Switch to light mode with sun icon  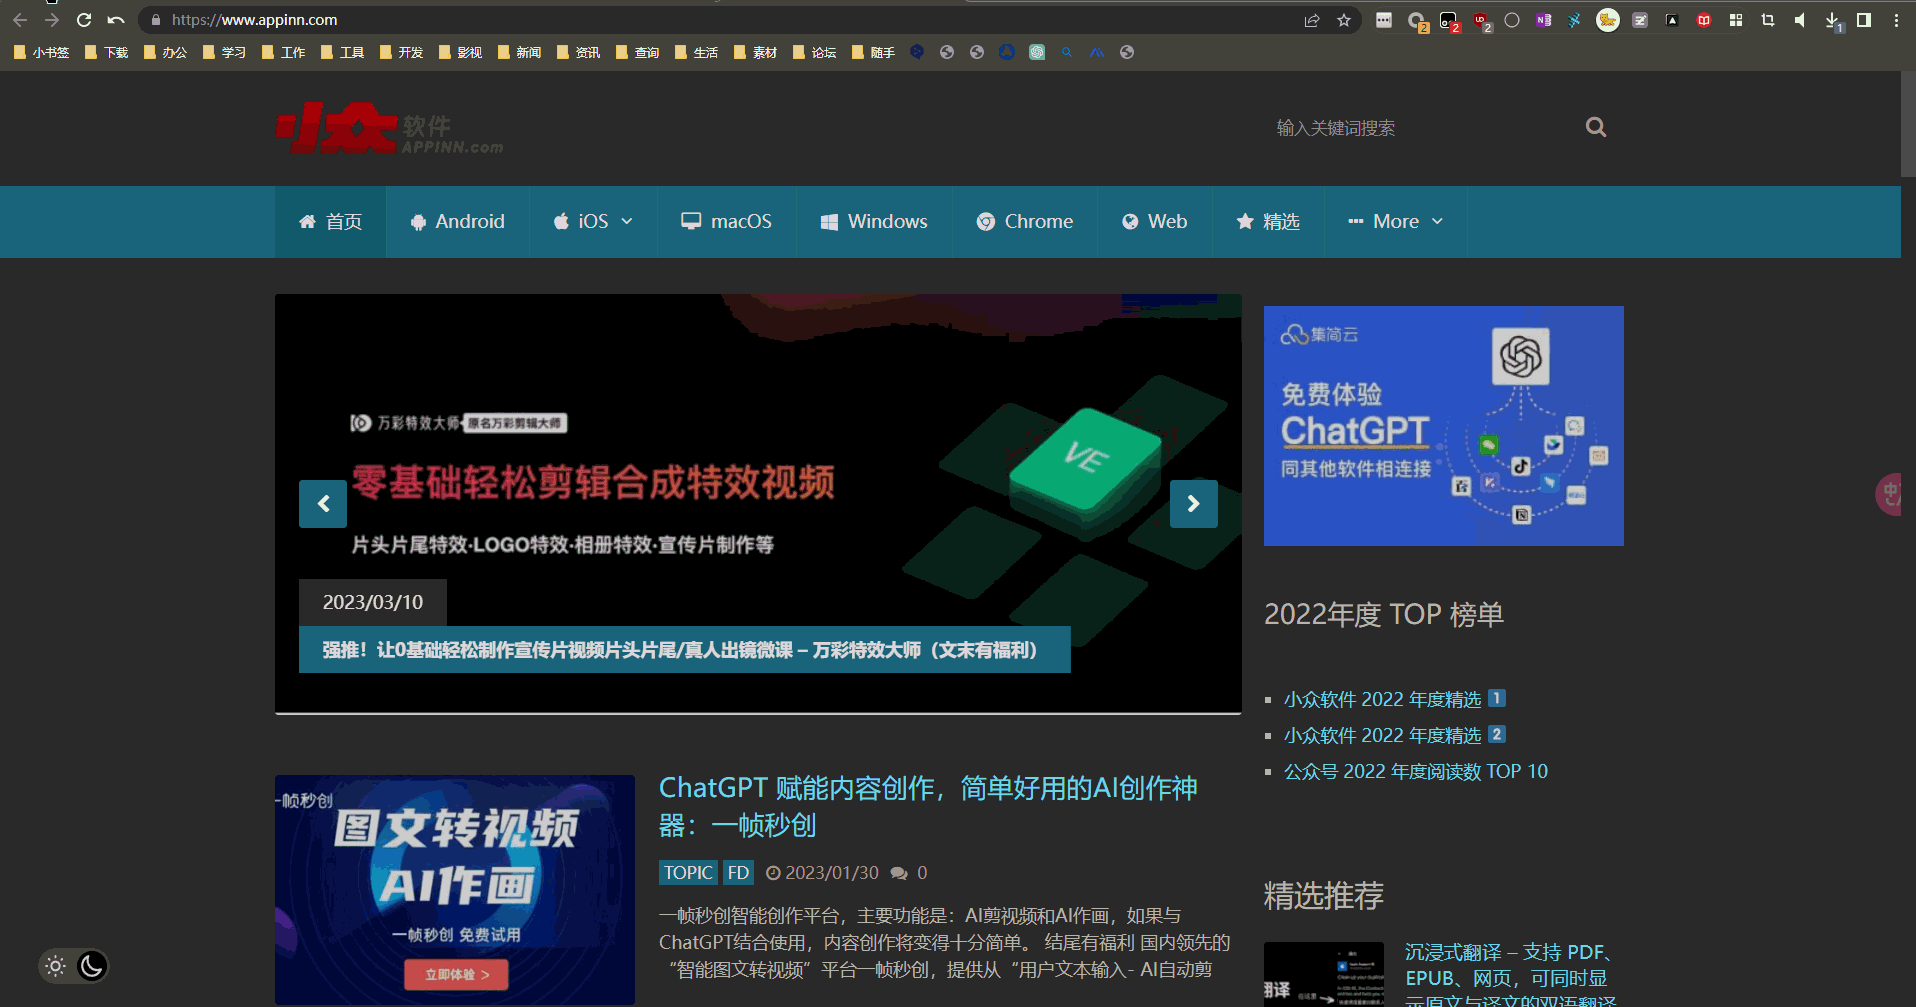56,966
